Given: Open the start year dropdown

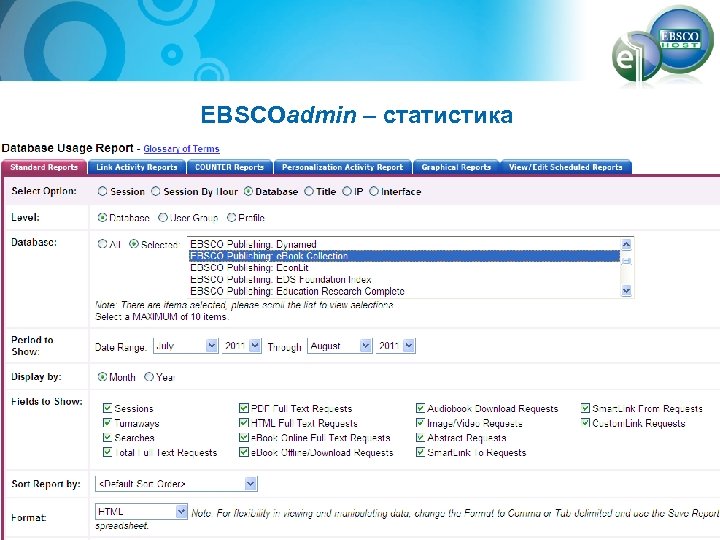Looking at the screenshot, I should [242, 346].
